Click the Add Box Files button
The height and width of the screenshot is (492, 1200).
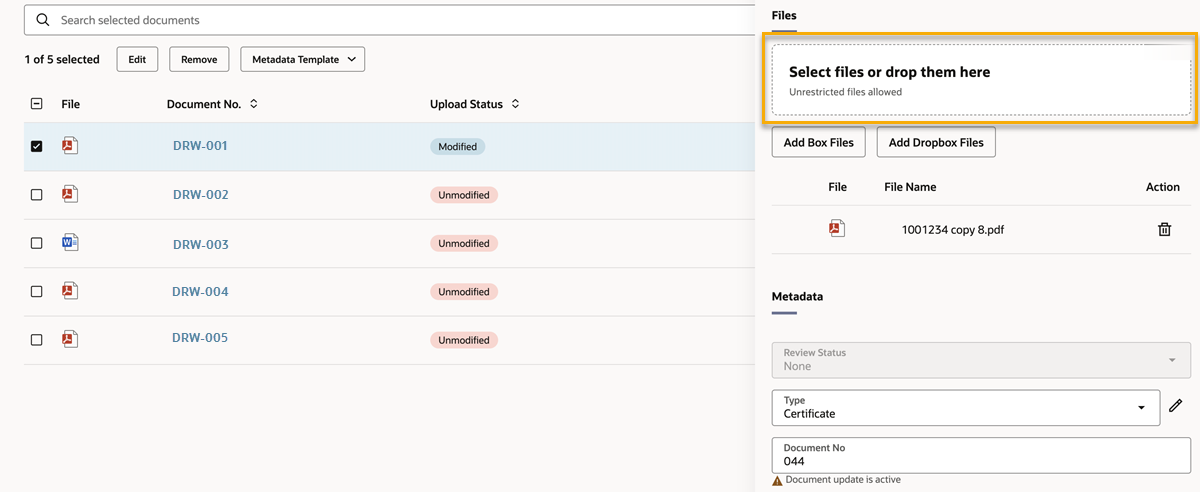tap(818, 143)
